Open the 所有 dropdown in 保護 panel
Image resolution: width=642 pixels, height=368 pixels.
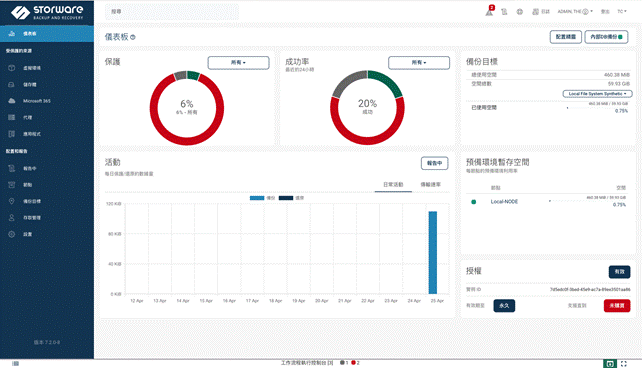coord(238,63)
